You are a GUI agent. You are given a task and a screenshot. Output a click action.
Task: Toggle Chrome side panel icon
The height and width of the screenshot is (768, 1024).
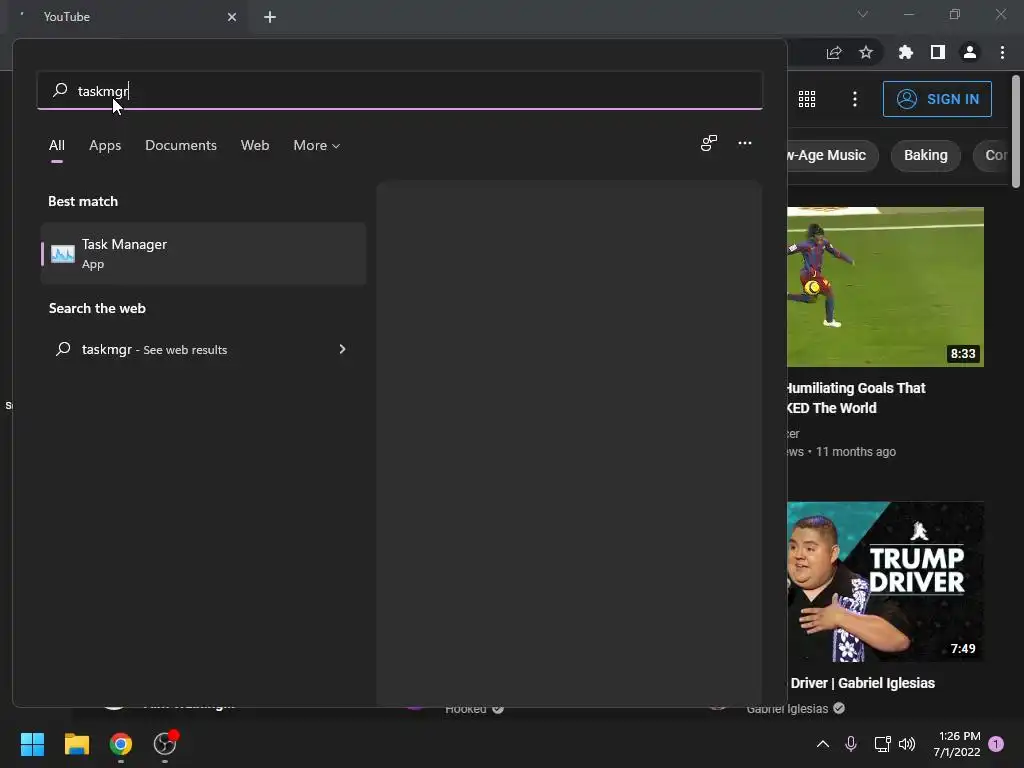938,52
